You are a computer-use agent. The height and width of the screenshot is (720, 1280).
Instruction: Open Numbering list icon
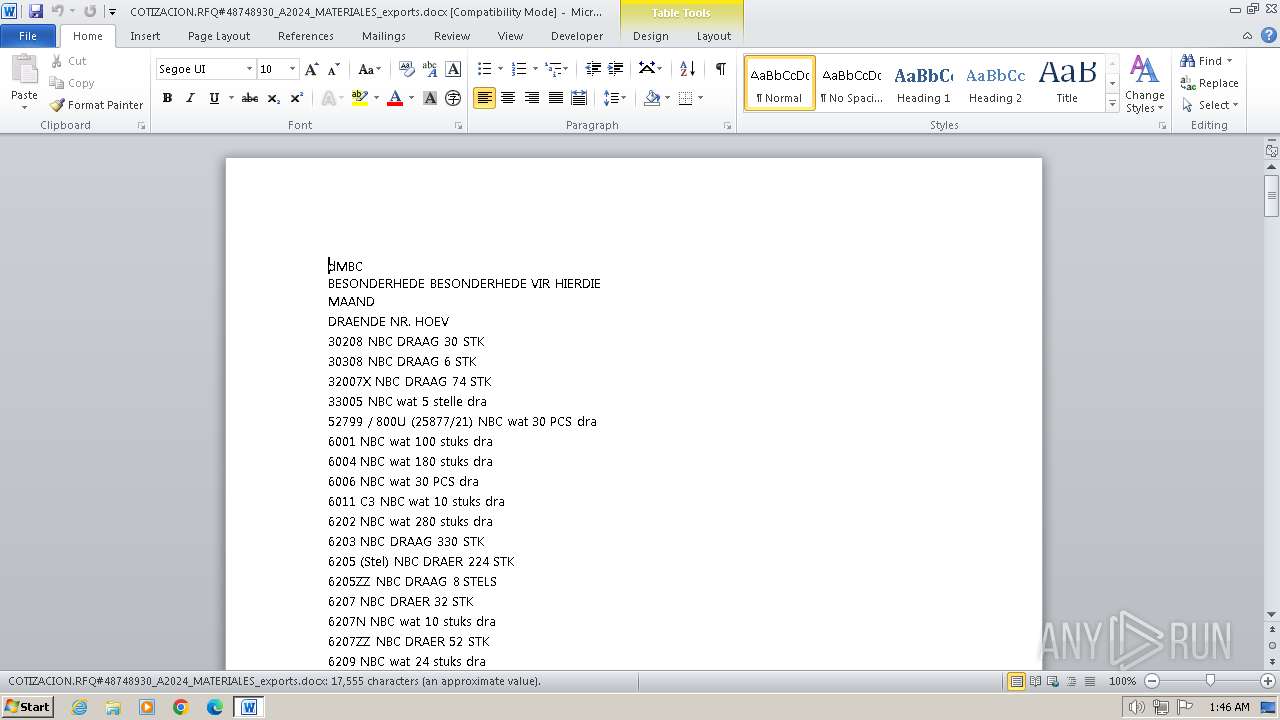click(x=519, y=69)
